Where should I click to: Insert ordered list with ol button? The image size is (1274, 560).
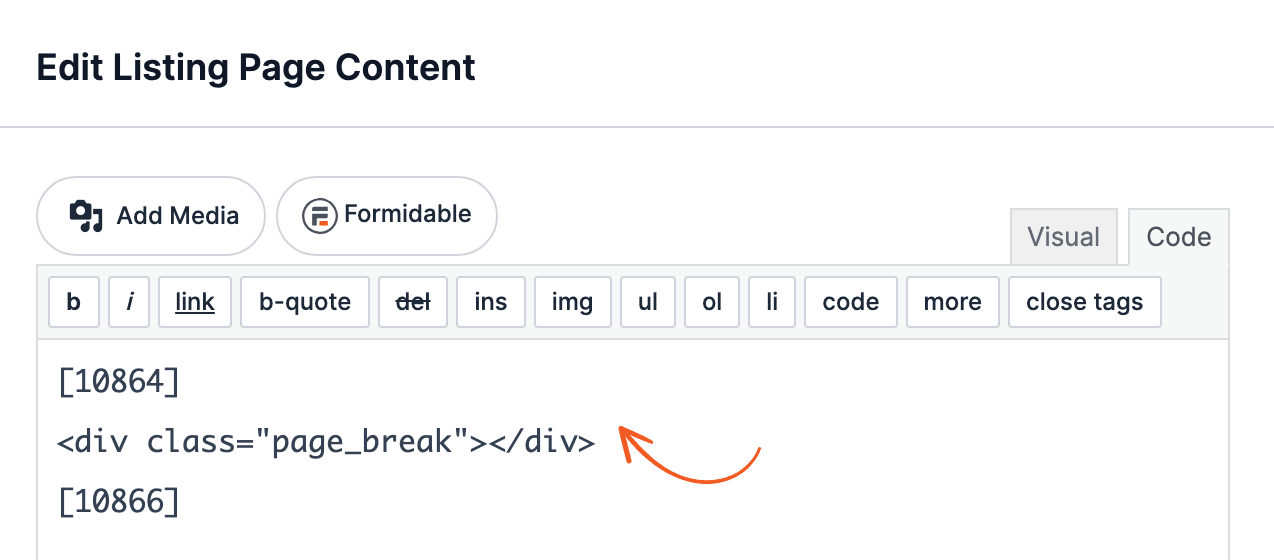point(712,302)
